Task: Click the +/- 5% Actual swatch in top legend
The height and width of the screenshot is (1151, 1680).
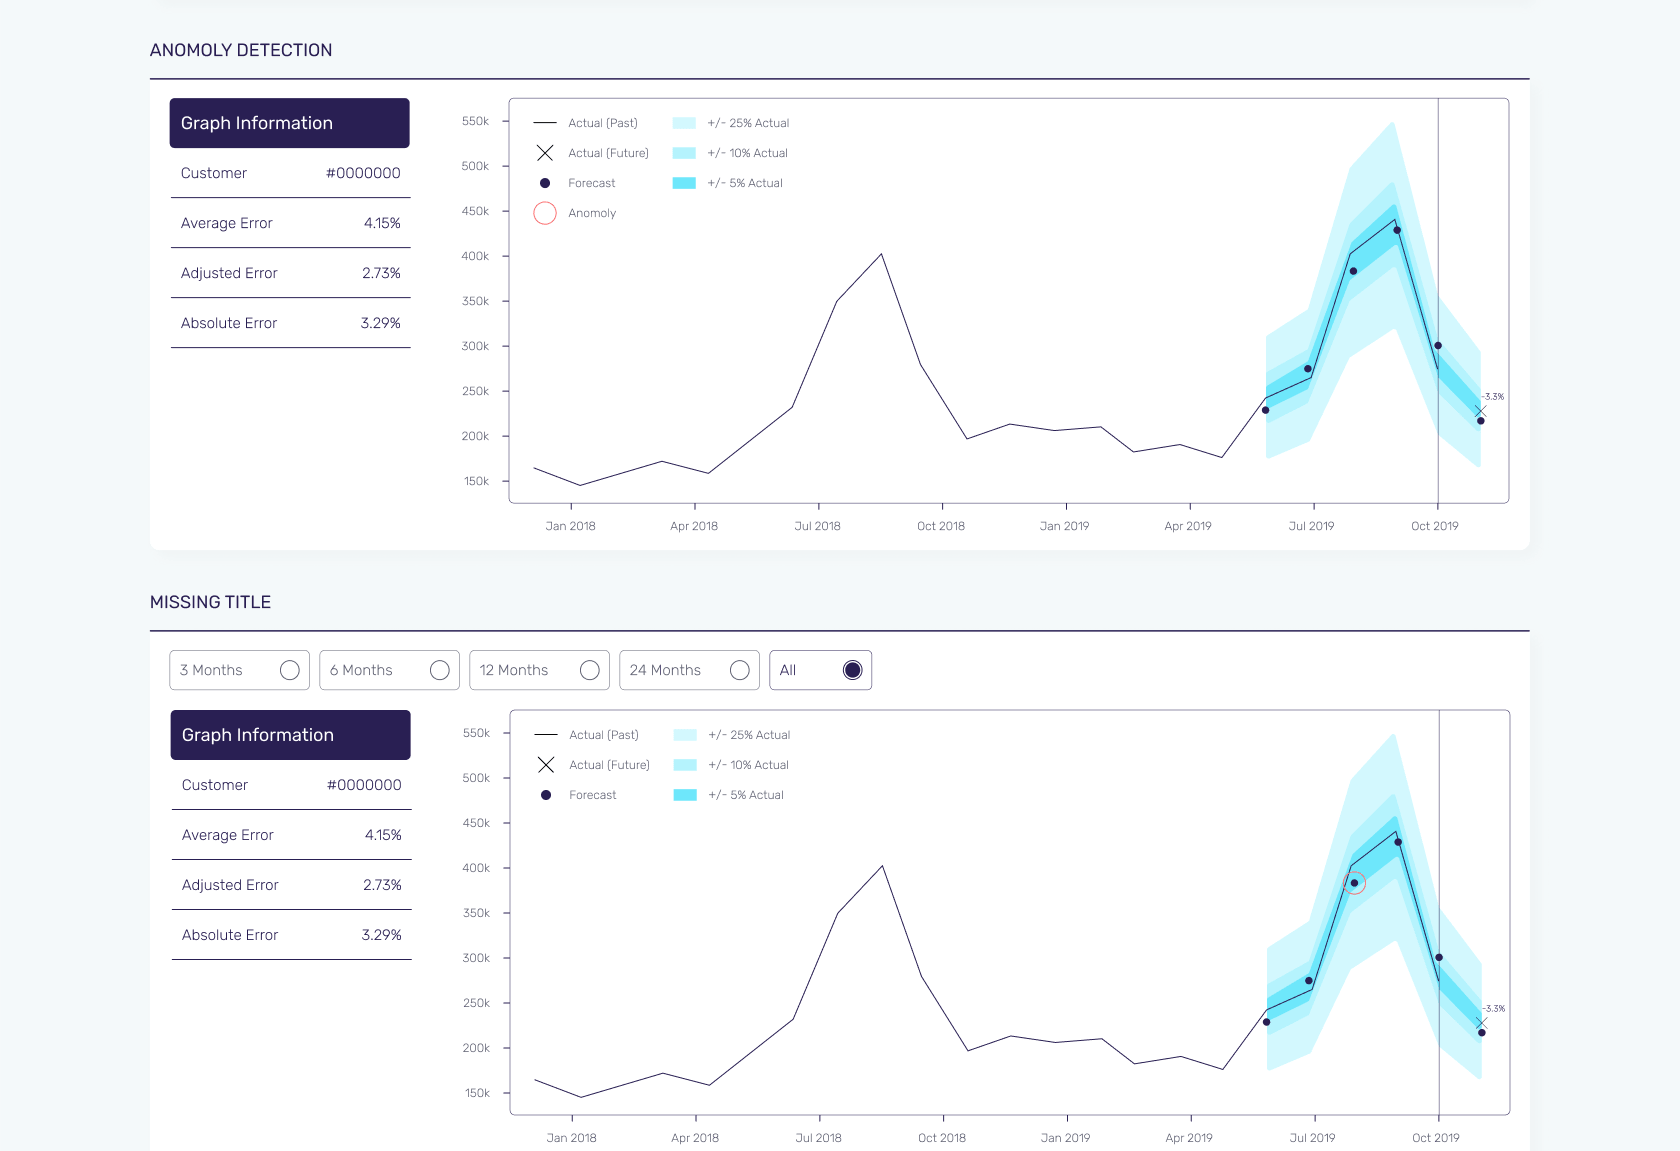Action: click(684, 183)
